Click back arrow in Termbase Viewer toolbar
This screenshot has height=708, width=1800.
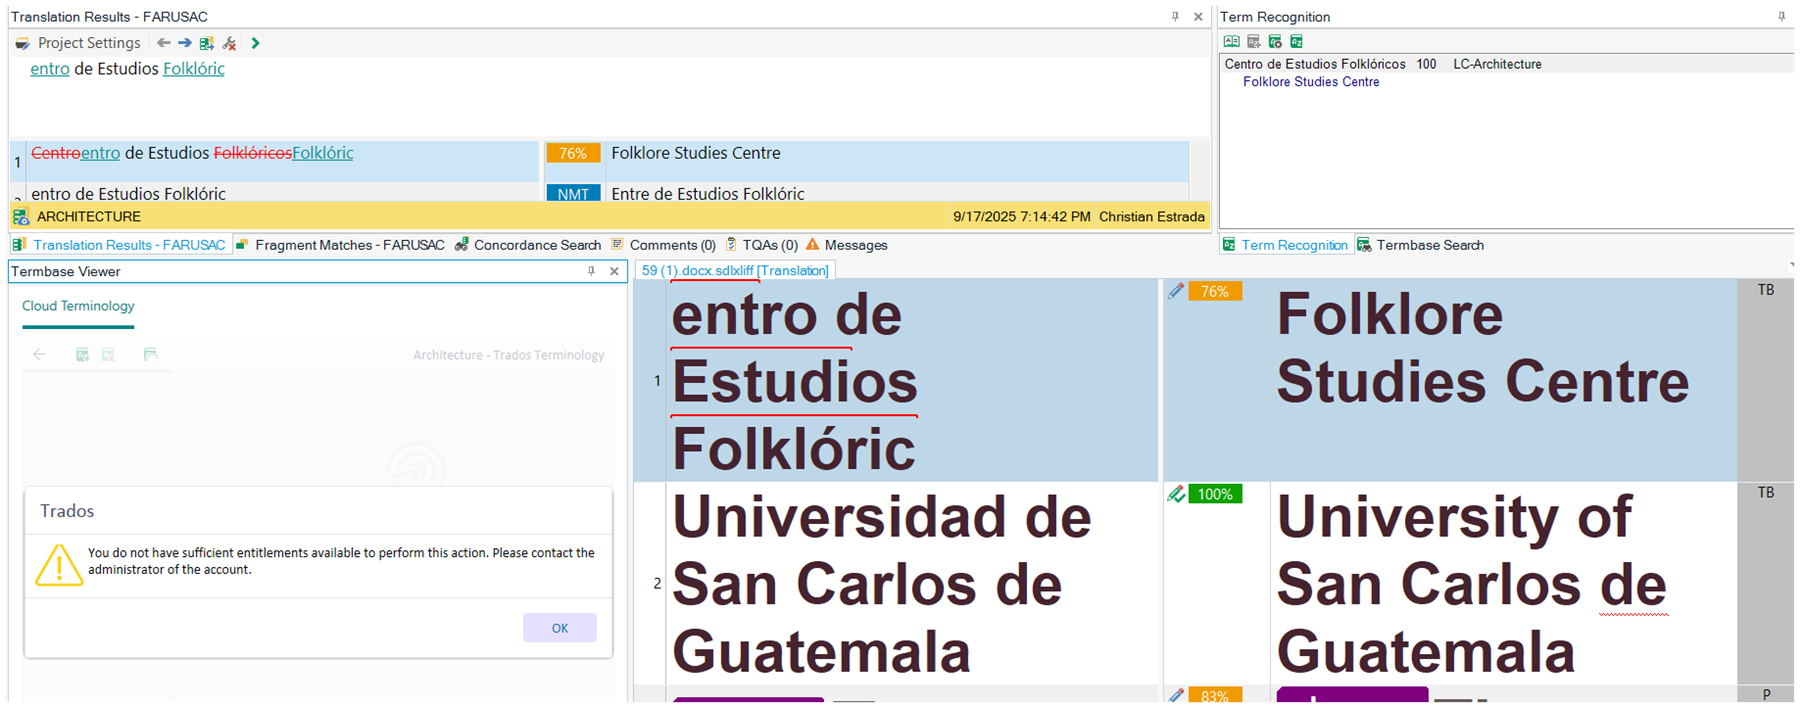tap(40, 355)
